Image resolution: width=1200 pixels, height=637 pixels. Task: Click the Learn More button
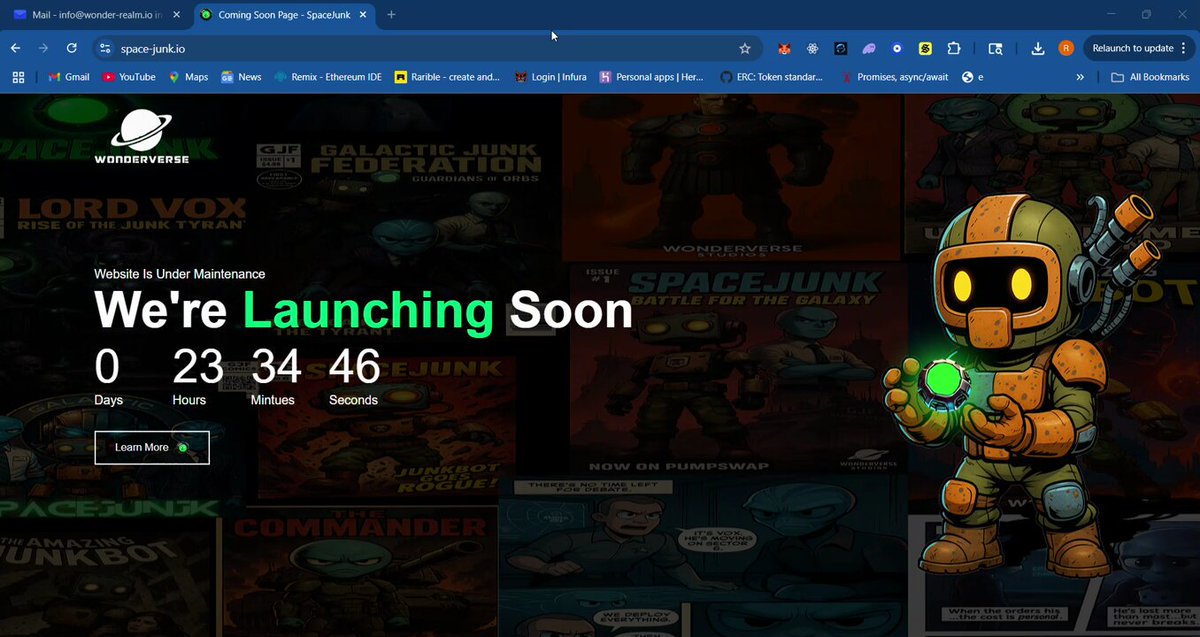(x=152, y=447)
